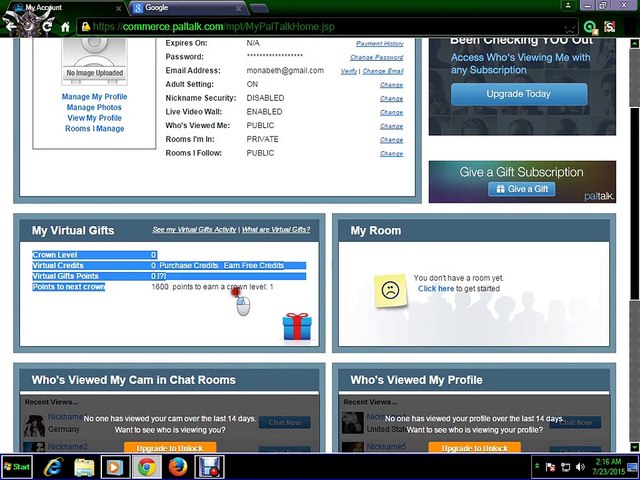
Task: Change Nickname Security setting
Action: coord(391,99)
